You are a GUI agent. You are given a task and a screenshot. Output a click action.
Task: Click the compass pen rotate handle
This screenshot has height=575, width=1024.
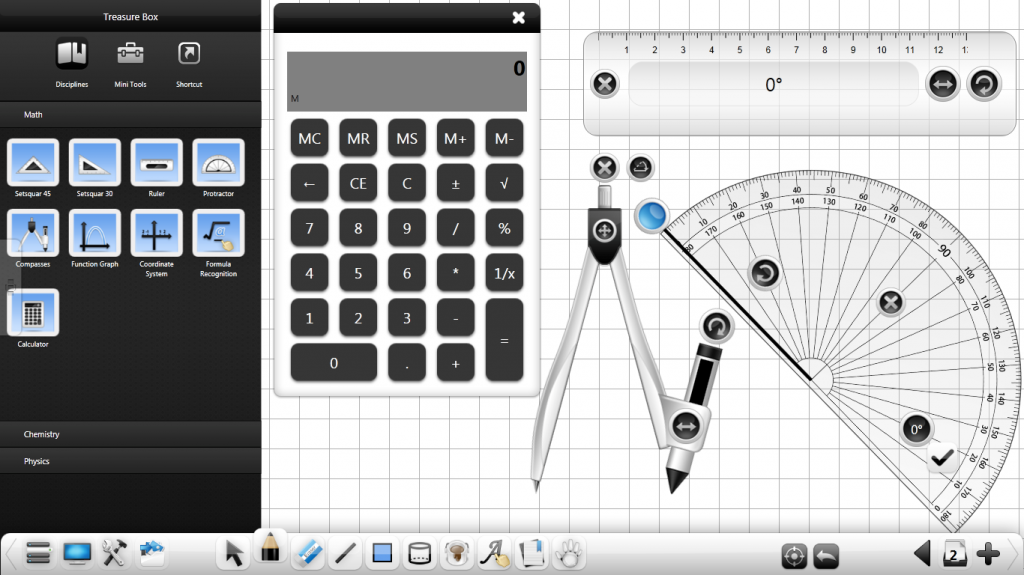(717, 326)
